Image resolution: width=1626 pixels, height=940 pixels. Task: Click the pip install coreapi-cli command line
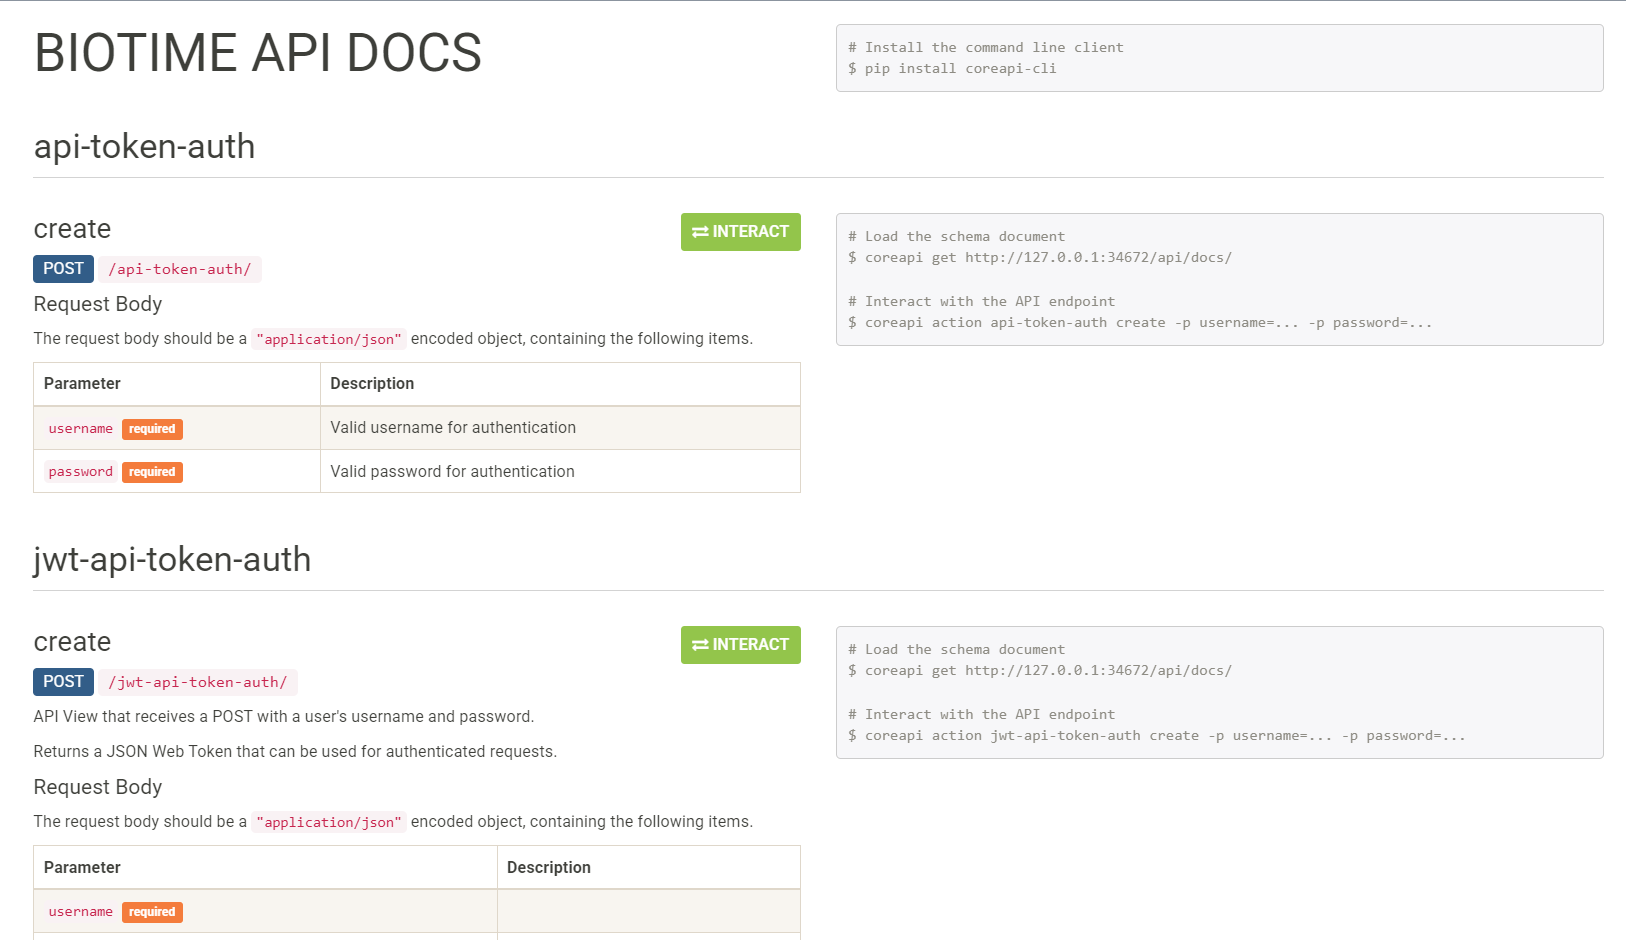(960, 69)
